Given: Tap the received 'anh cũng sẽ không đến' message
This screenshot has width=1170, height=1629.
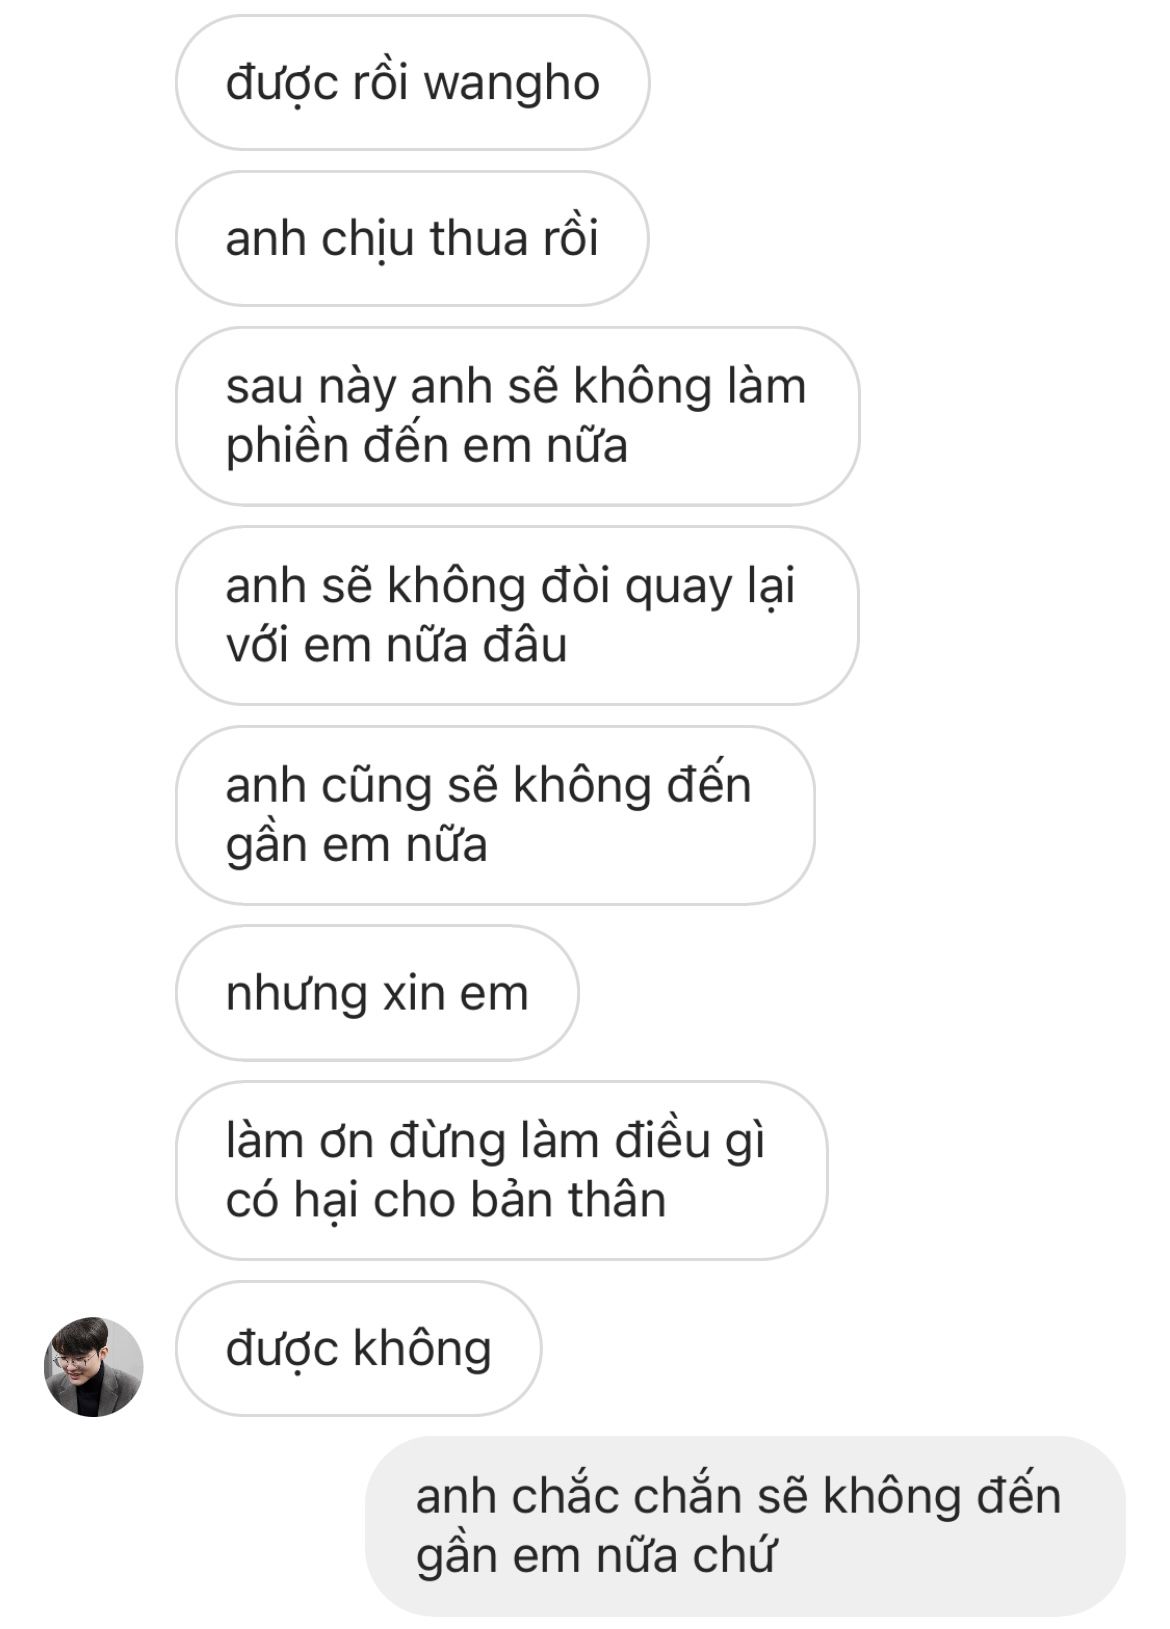Looking at the screenshot, I should (x=495, y=815).
